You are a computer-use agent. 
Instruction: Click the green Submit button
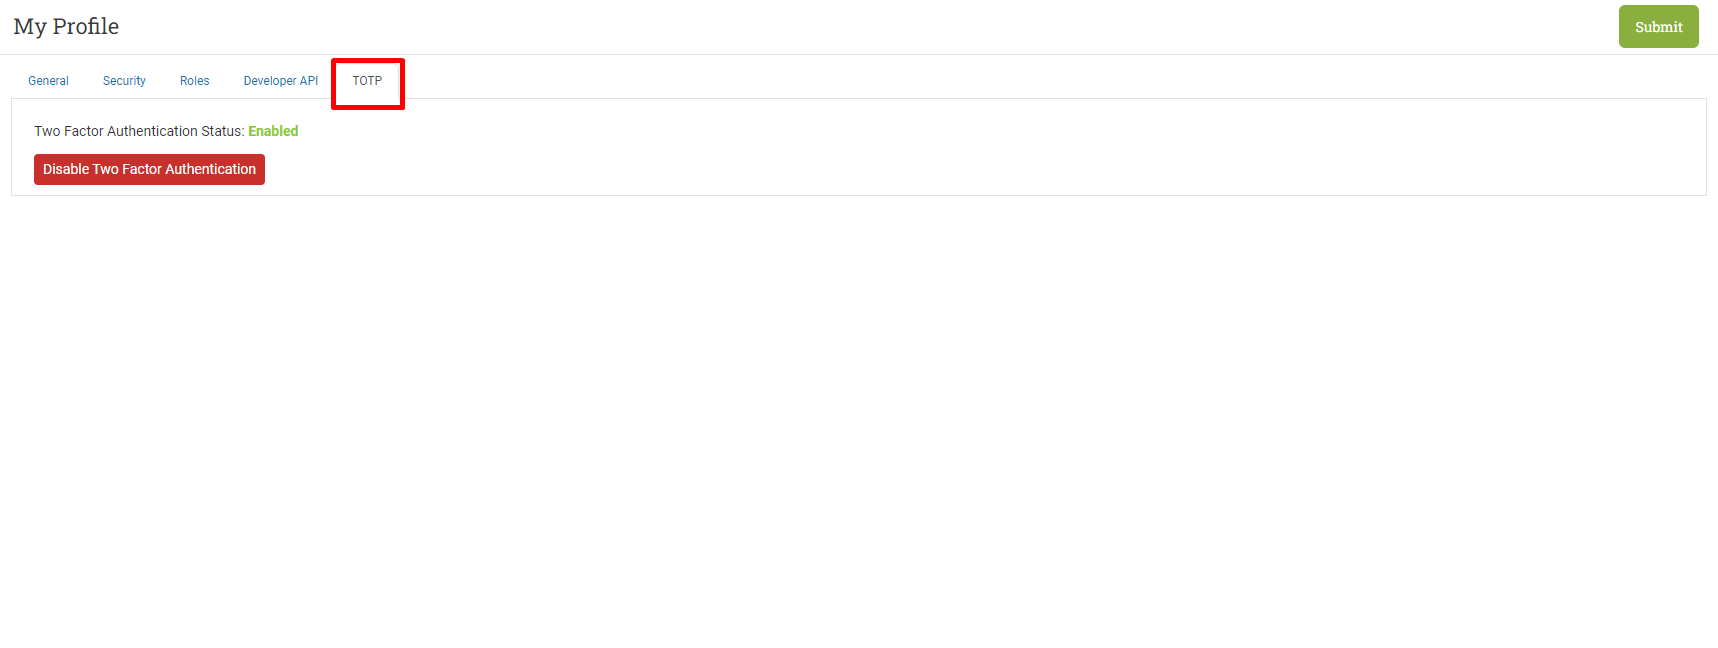(1658, 27)
